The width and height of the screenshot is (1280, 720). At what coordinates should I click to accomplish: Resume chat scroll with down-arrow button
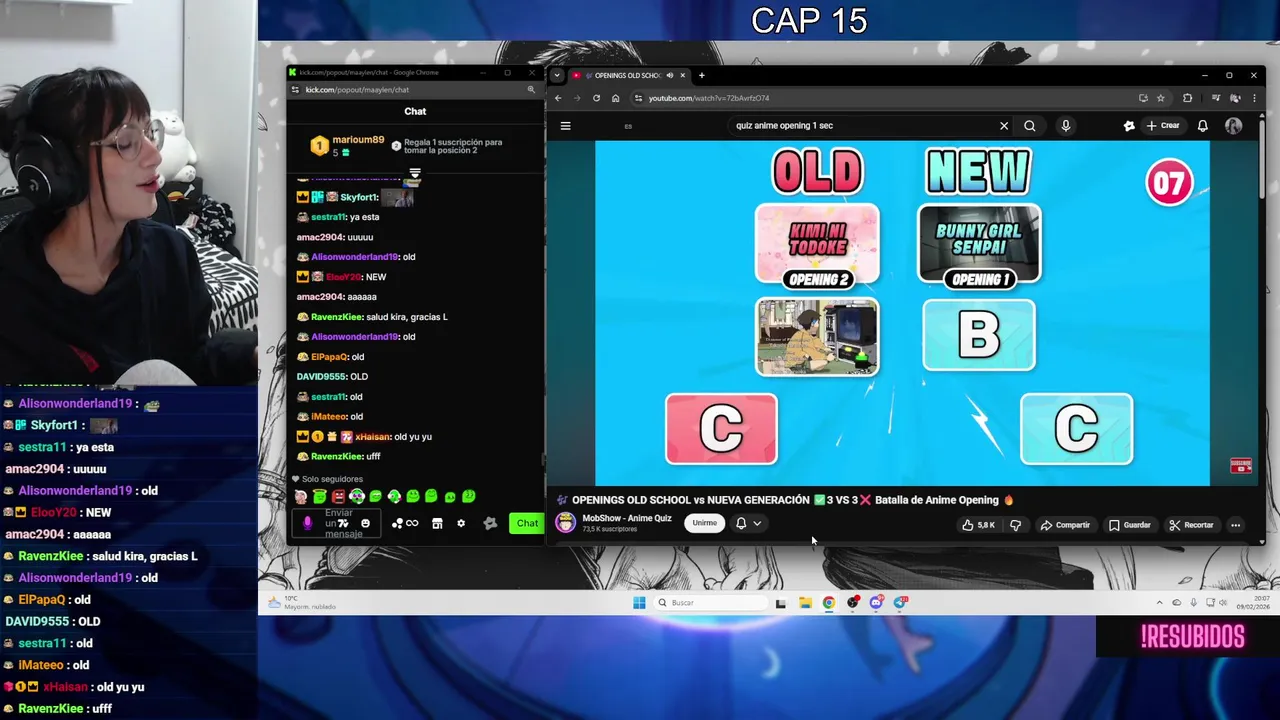point(415,174)
